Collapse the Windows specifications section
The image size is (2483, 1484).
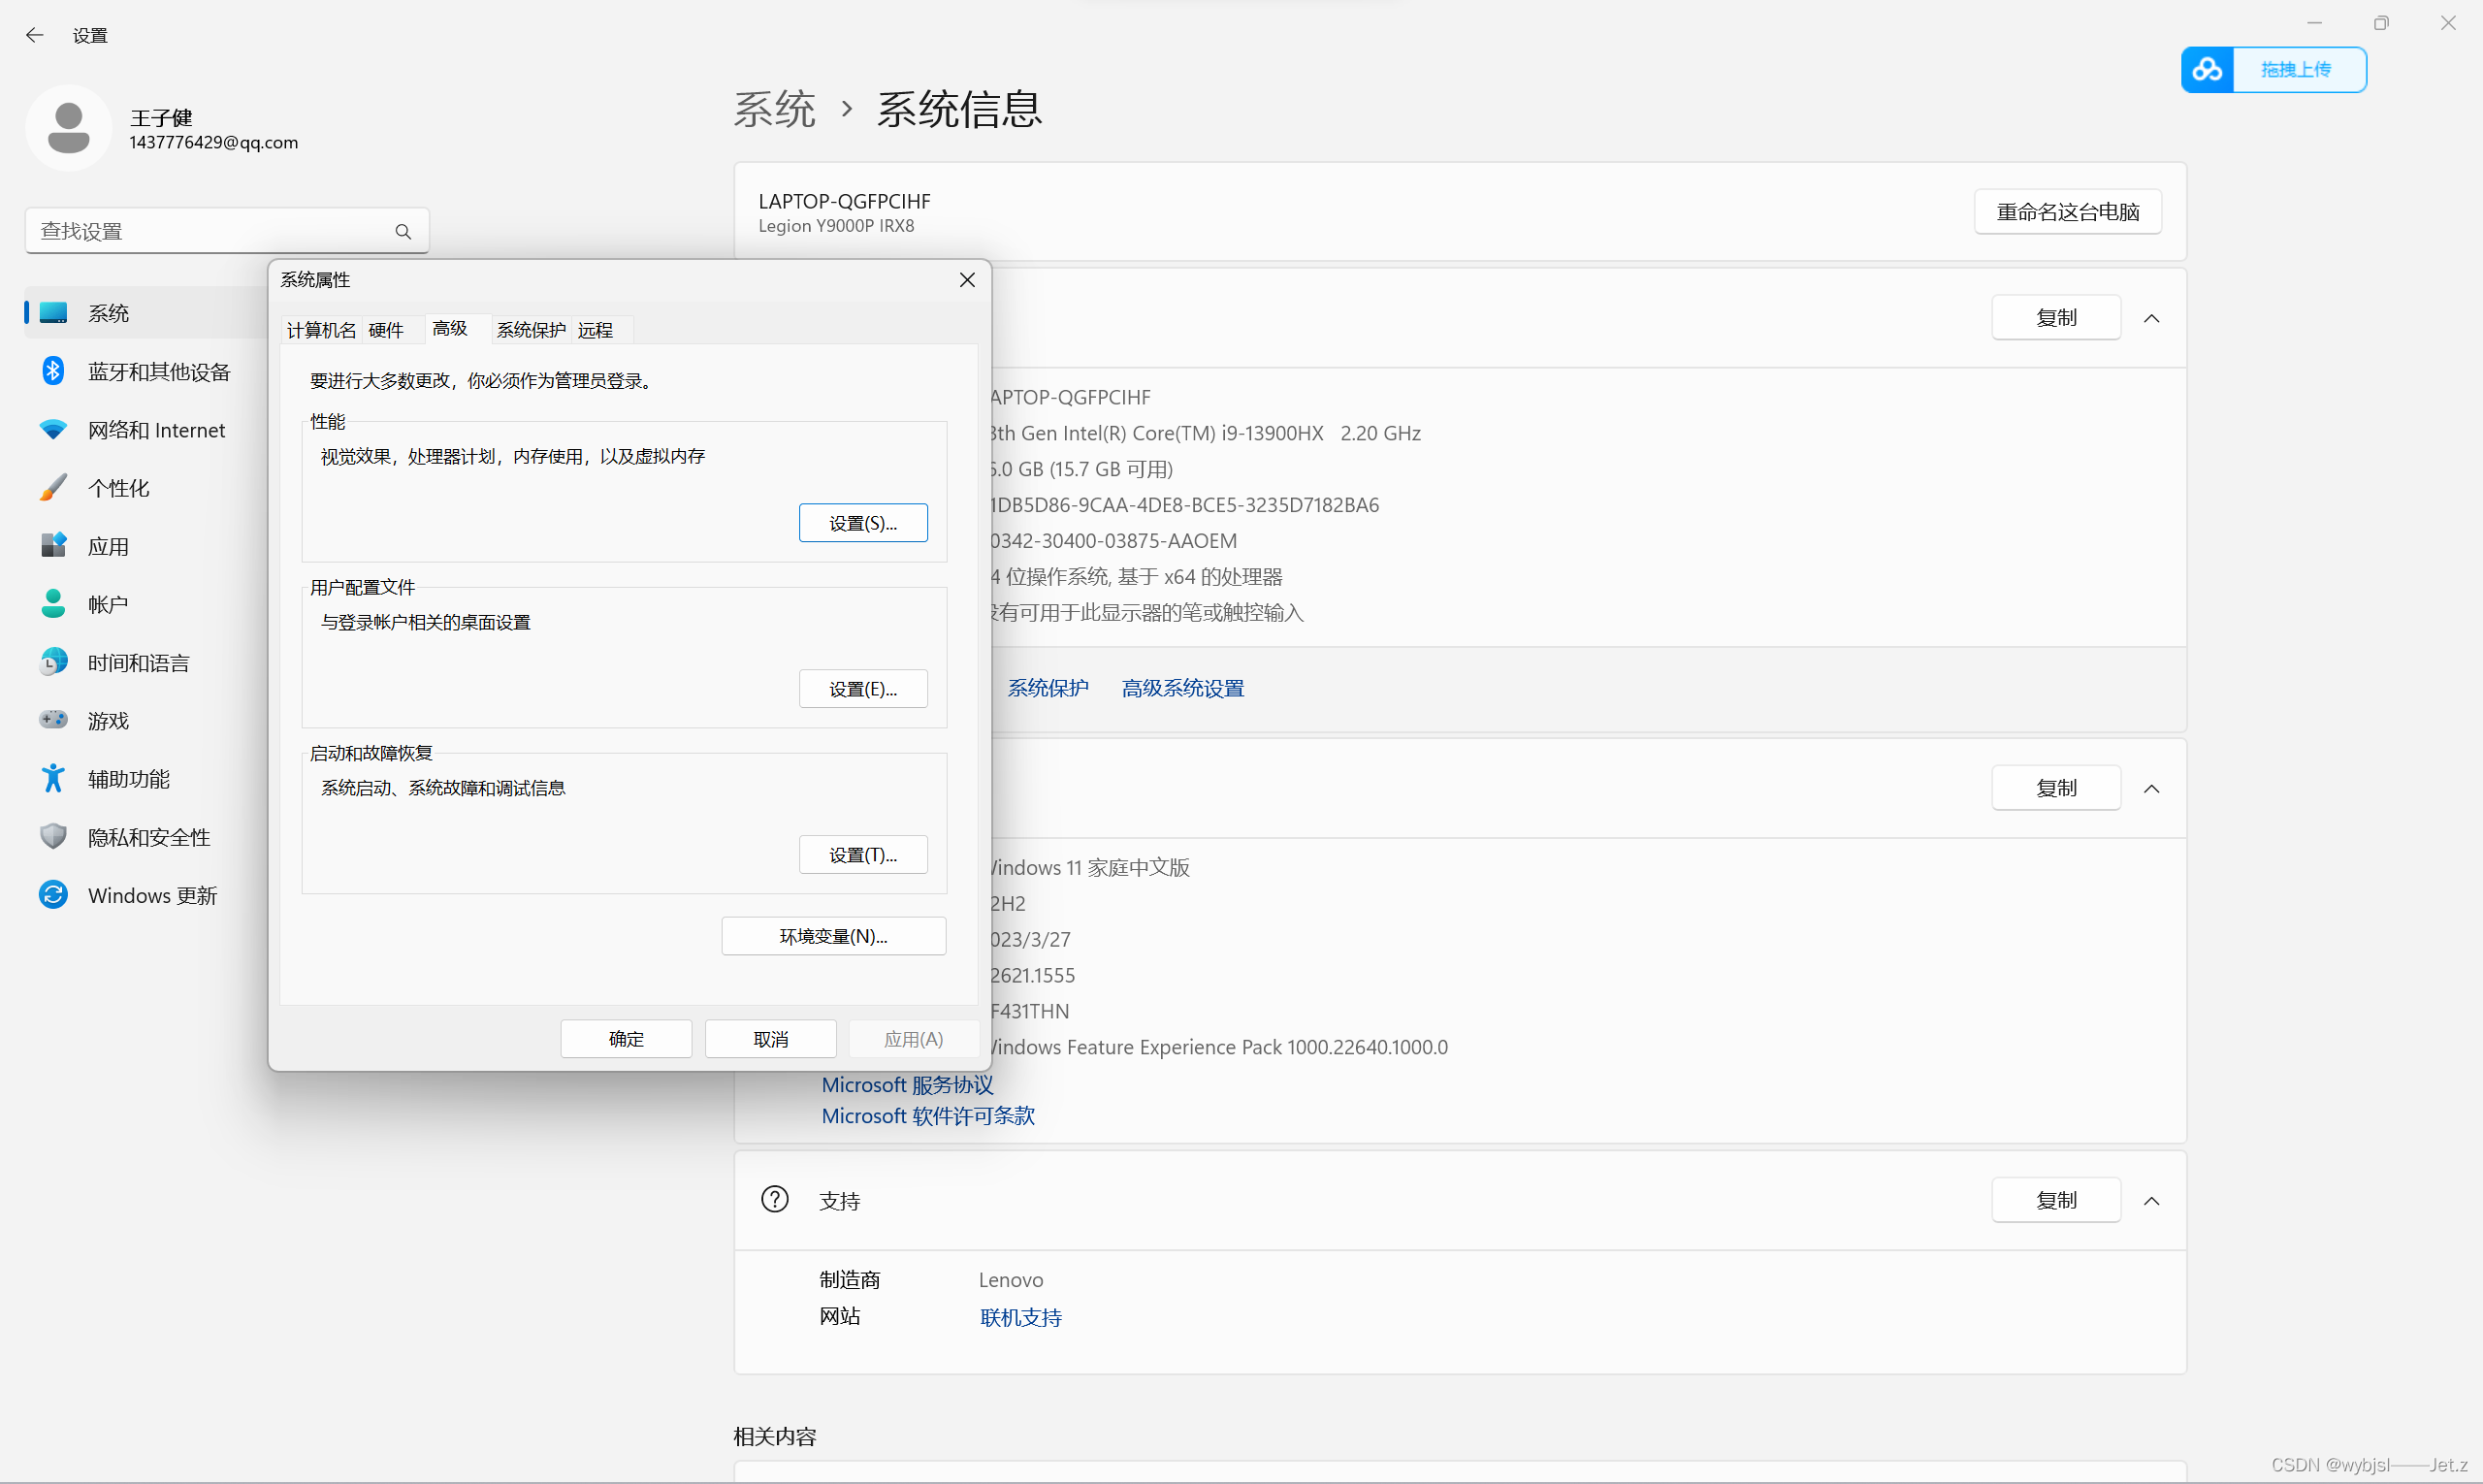pyautogui.click(x=2152, y=789)
